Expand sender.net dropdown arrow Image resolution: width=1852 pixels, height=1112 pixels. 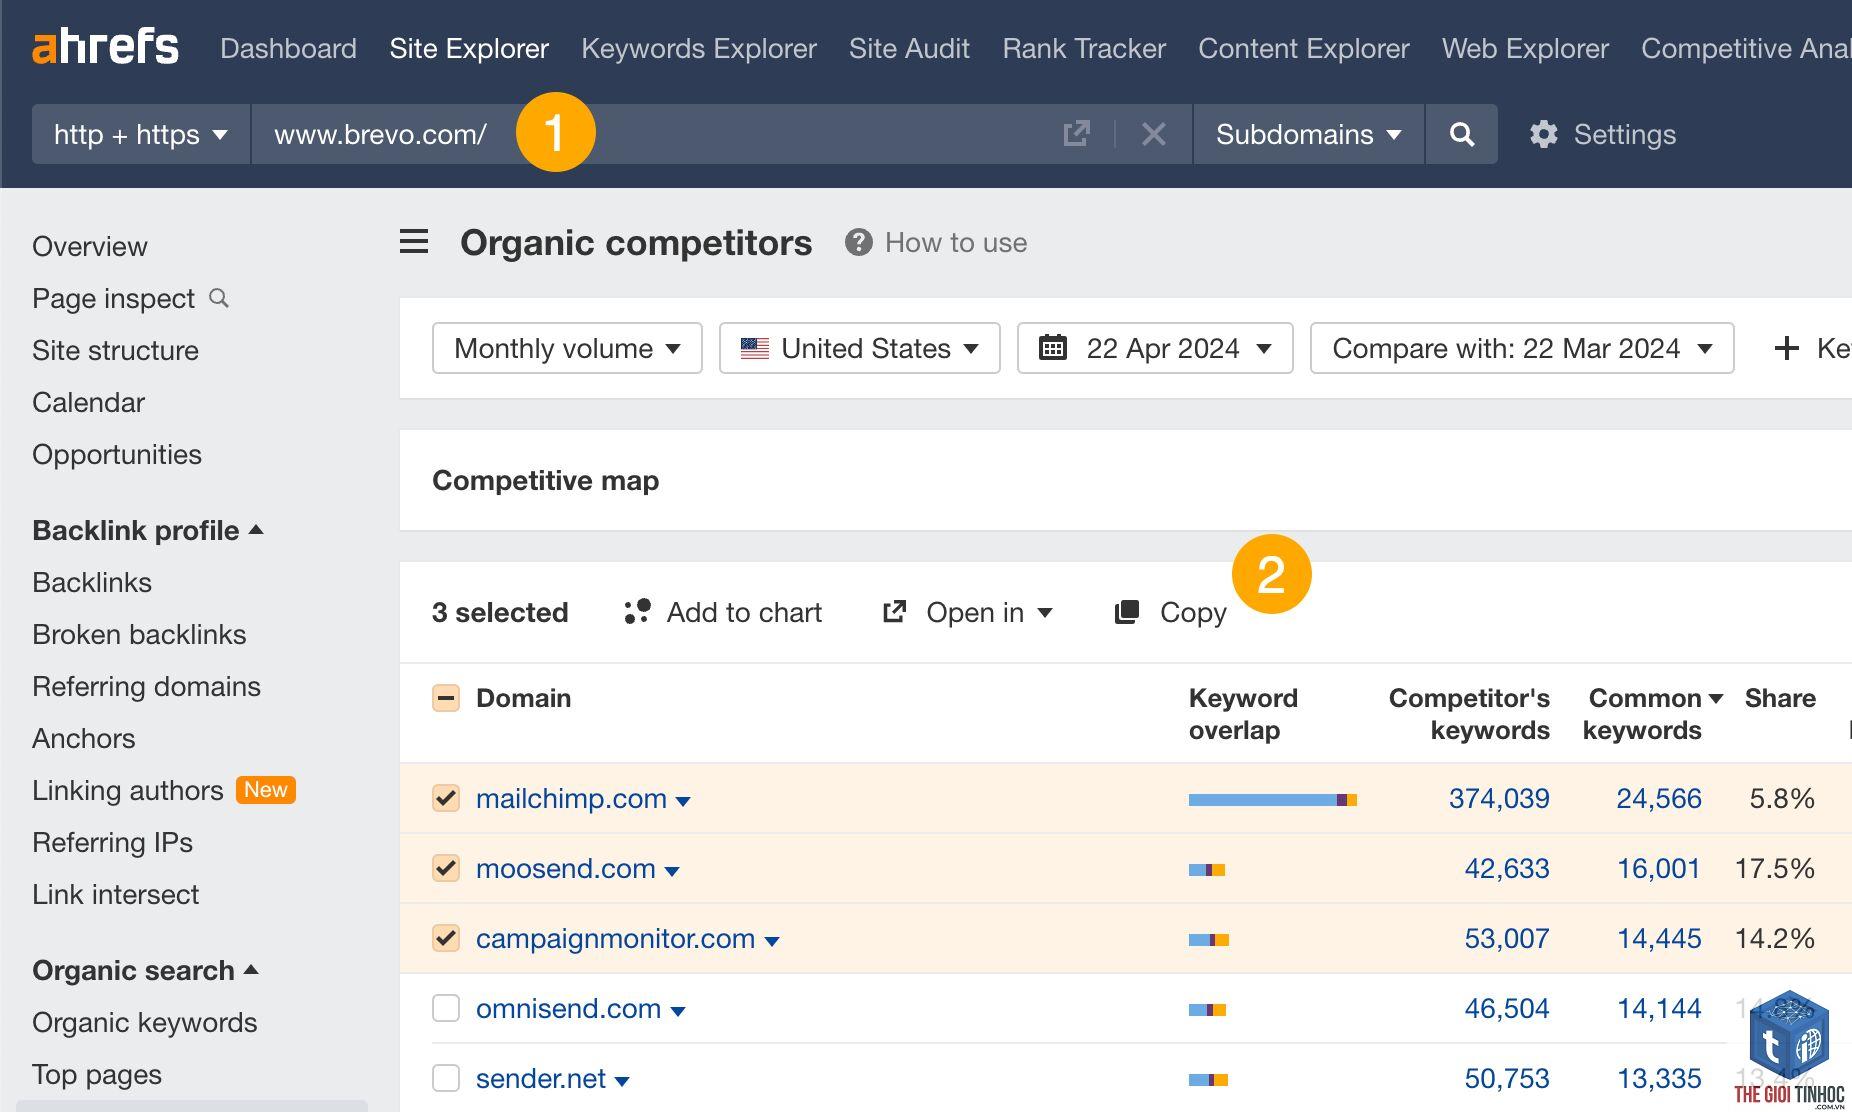click(622, 1081)
